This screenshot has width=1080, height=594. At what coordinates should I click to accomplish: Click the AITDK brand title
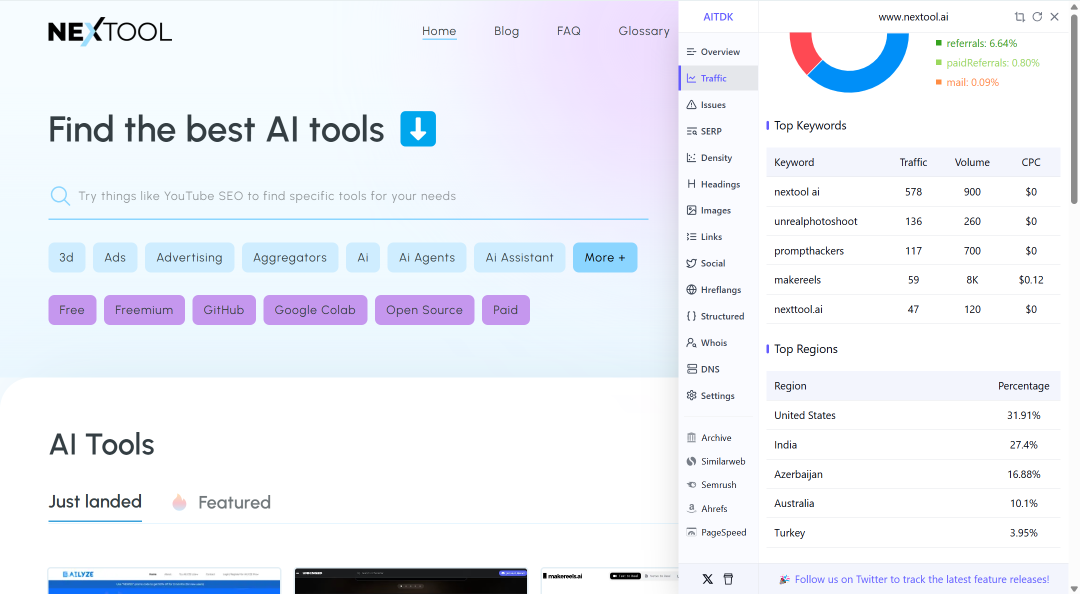tap(718, 17)
